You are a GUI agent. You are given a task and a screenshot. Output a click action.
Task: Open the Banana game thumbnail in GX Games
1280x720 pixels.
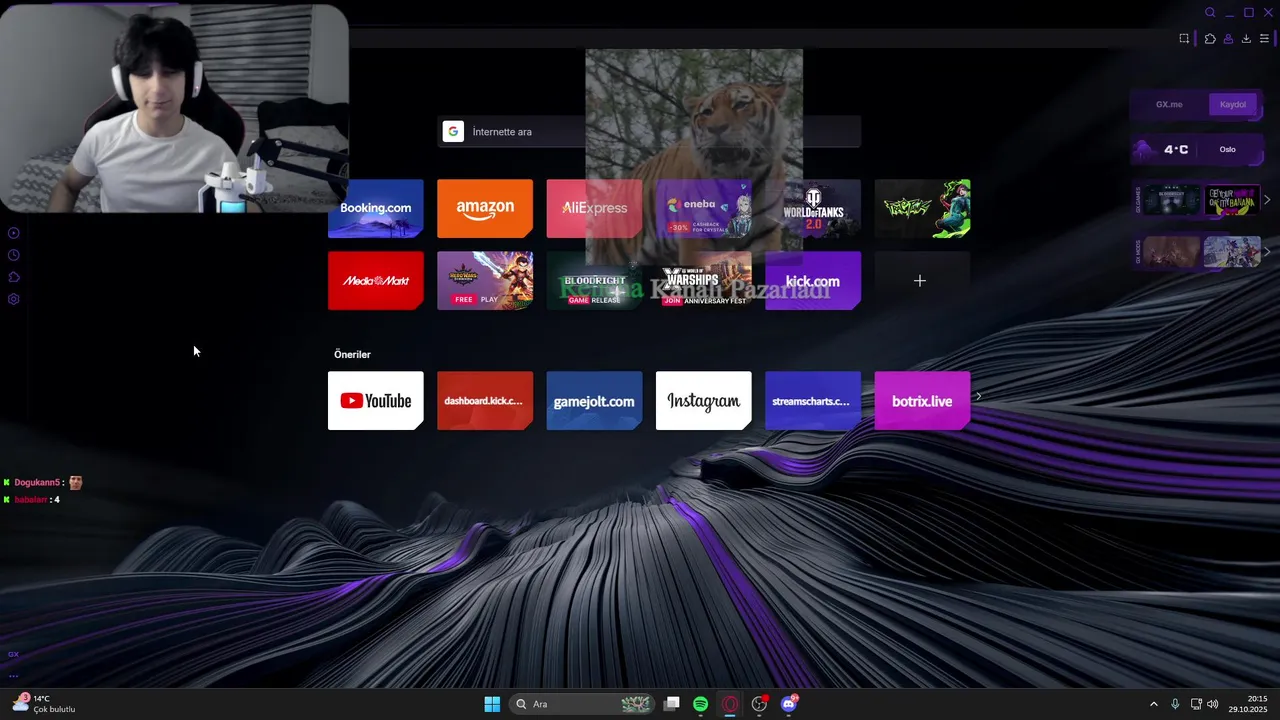(x=1232, y=200)
